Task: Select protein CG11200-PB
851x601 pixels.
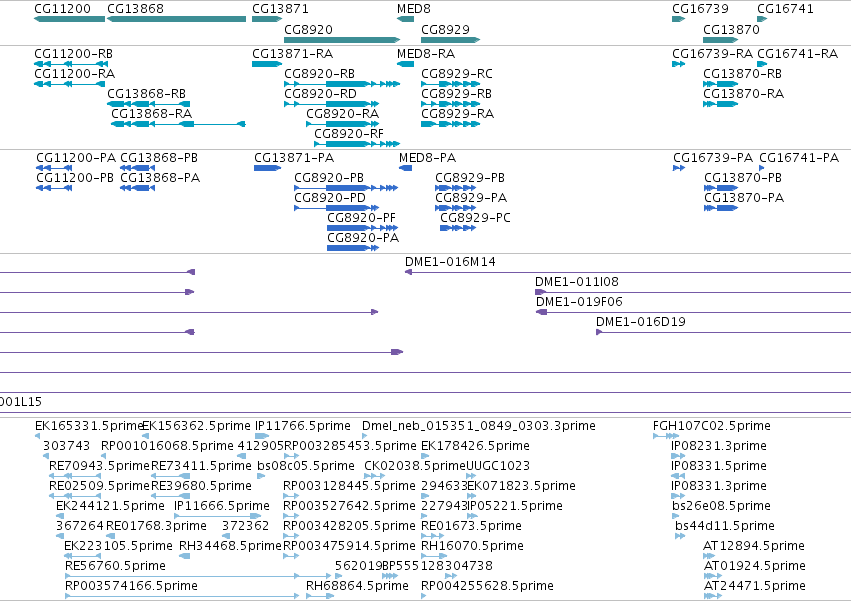Action: click(75, 178)
